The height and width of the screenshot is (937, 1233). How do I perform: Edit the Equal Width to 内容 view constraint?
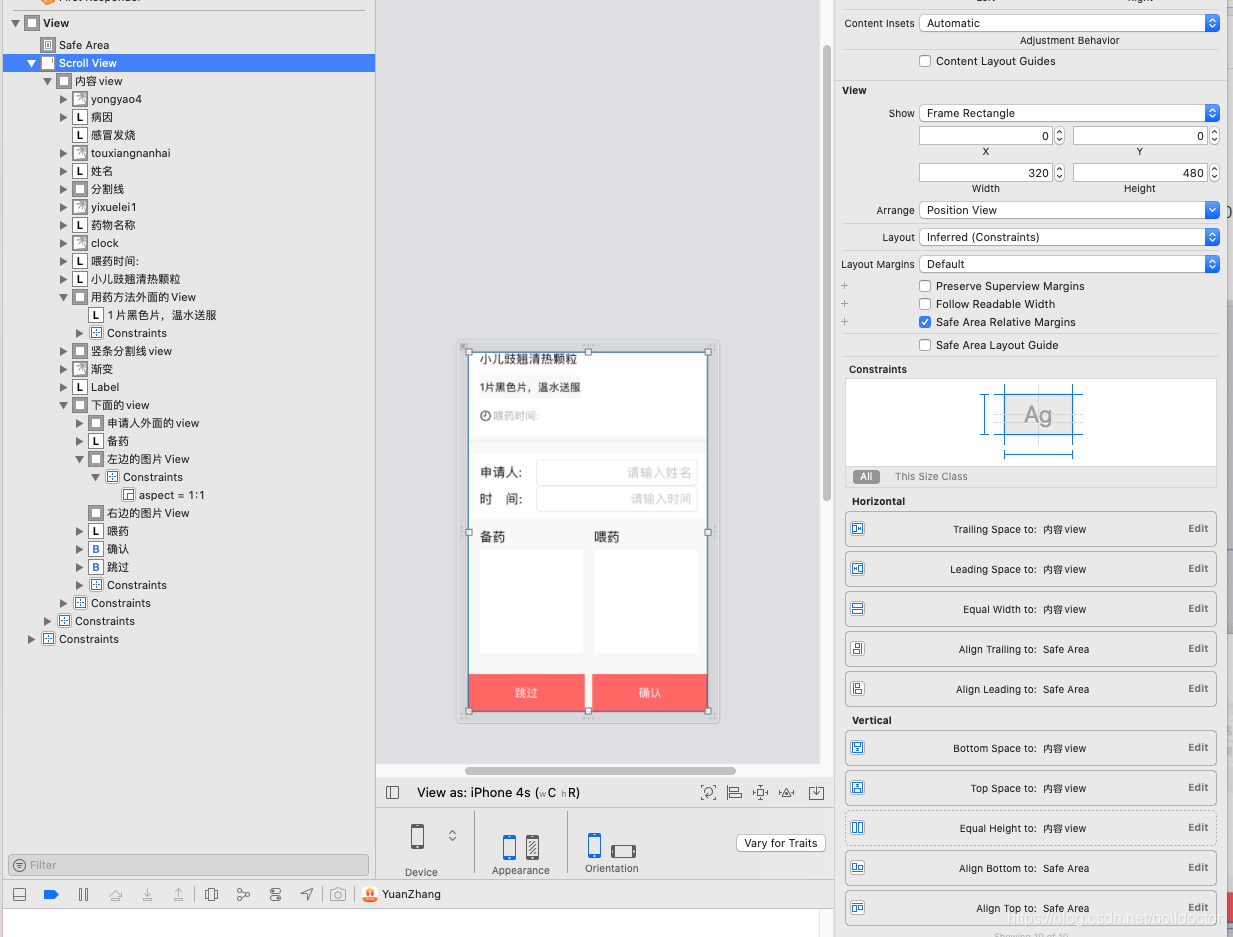1197,608
